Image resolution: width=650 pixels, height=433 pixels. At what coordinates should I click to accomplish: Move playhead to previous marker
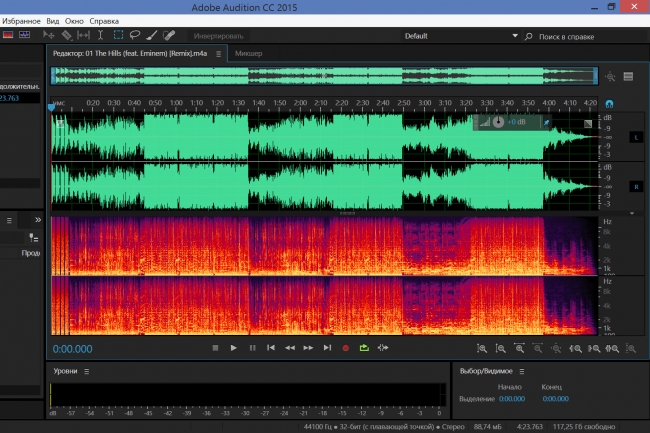click(x=271, y=348)
